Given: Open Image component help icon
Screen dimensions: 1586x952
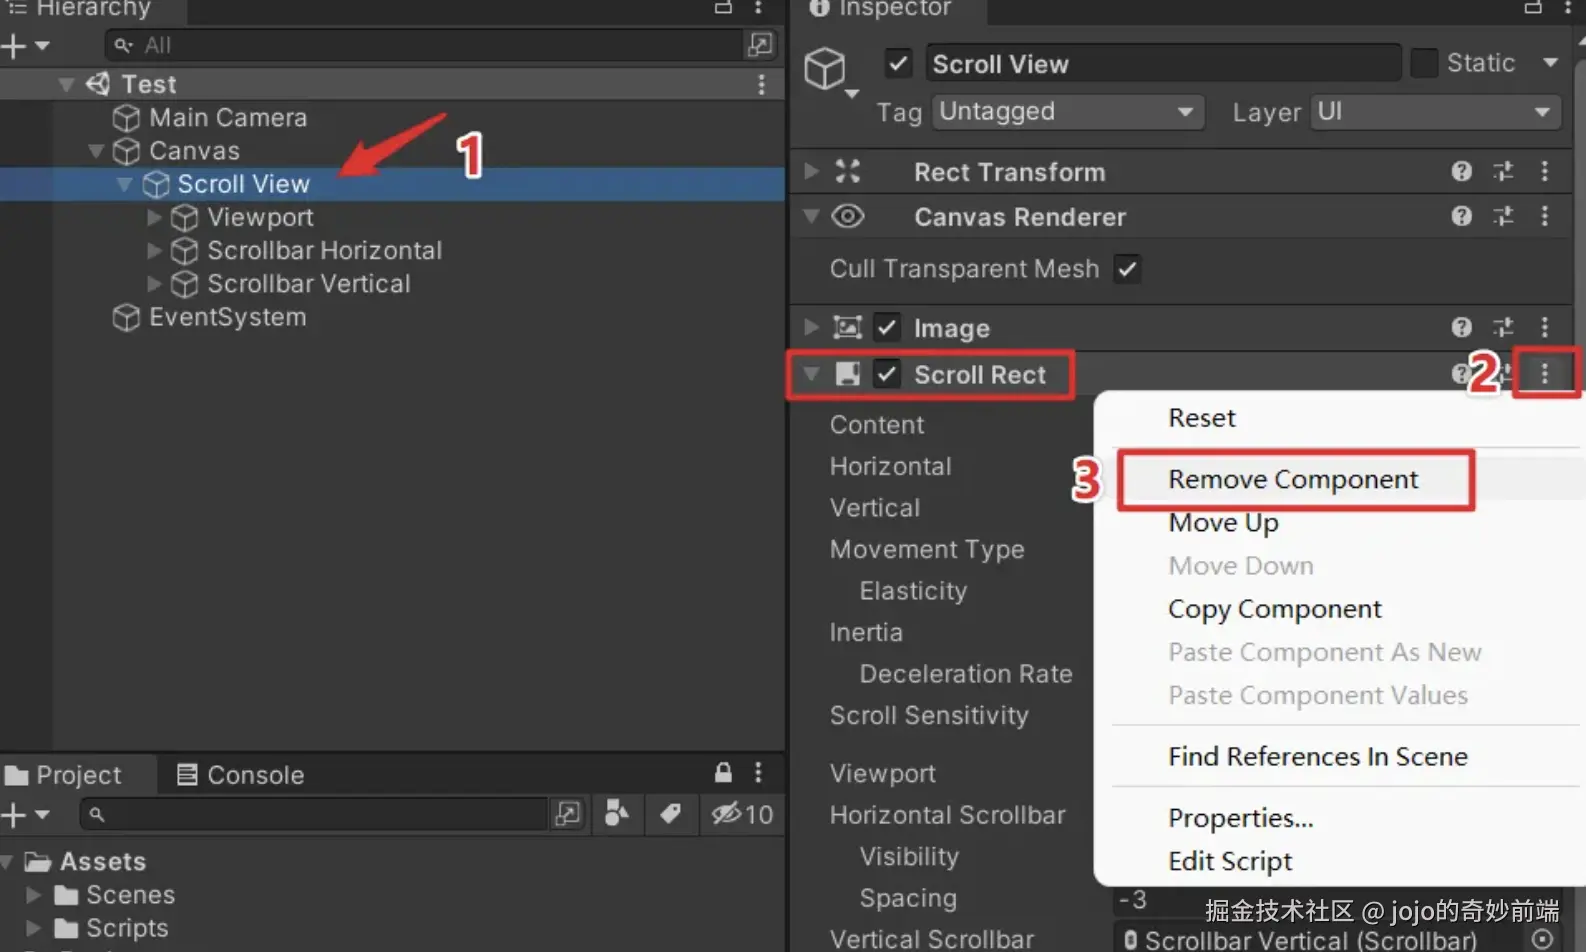Looking at the screenshot, I should pyautogui.click(x=1462, y=327).
